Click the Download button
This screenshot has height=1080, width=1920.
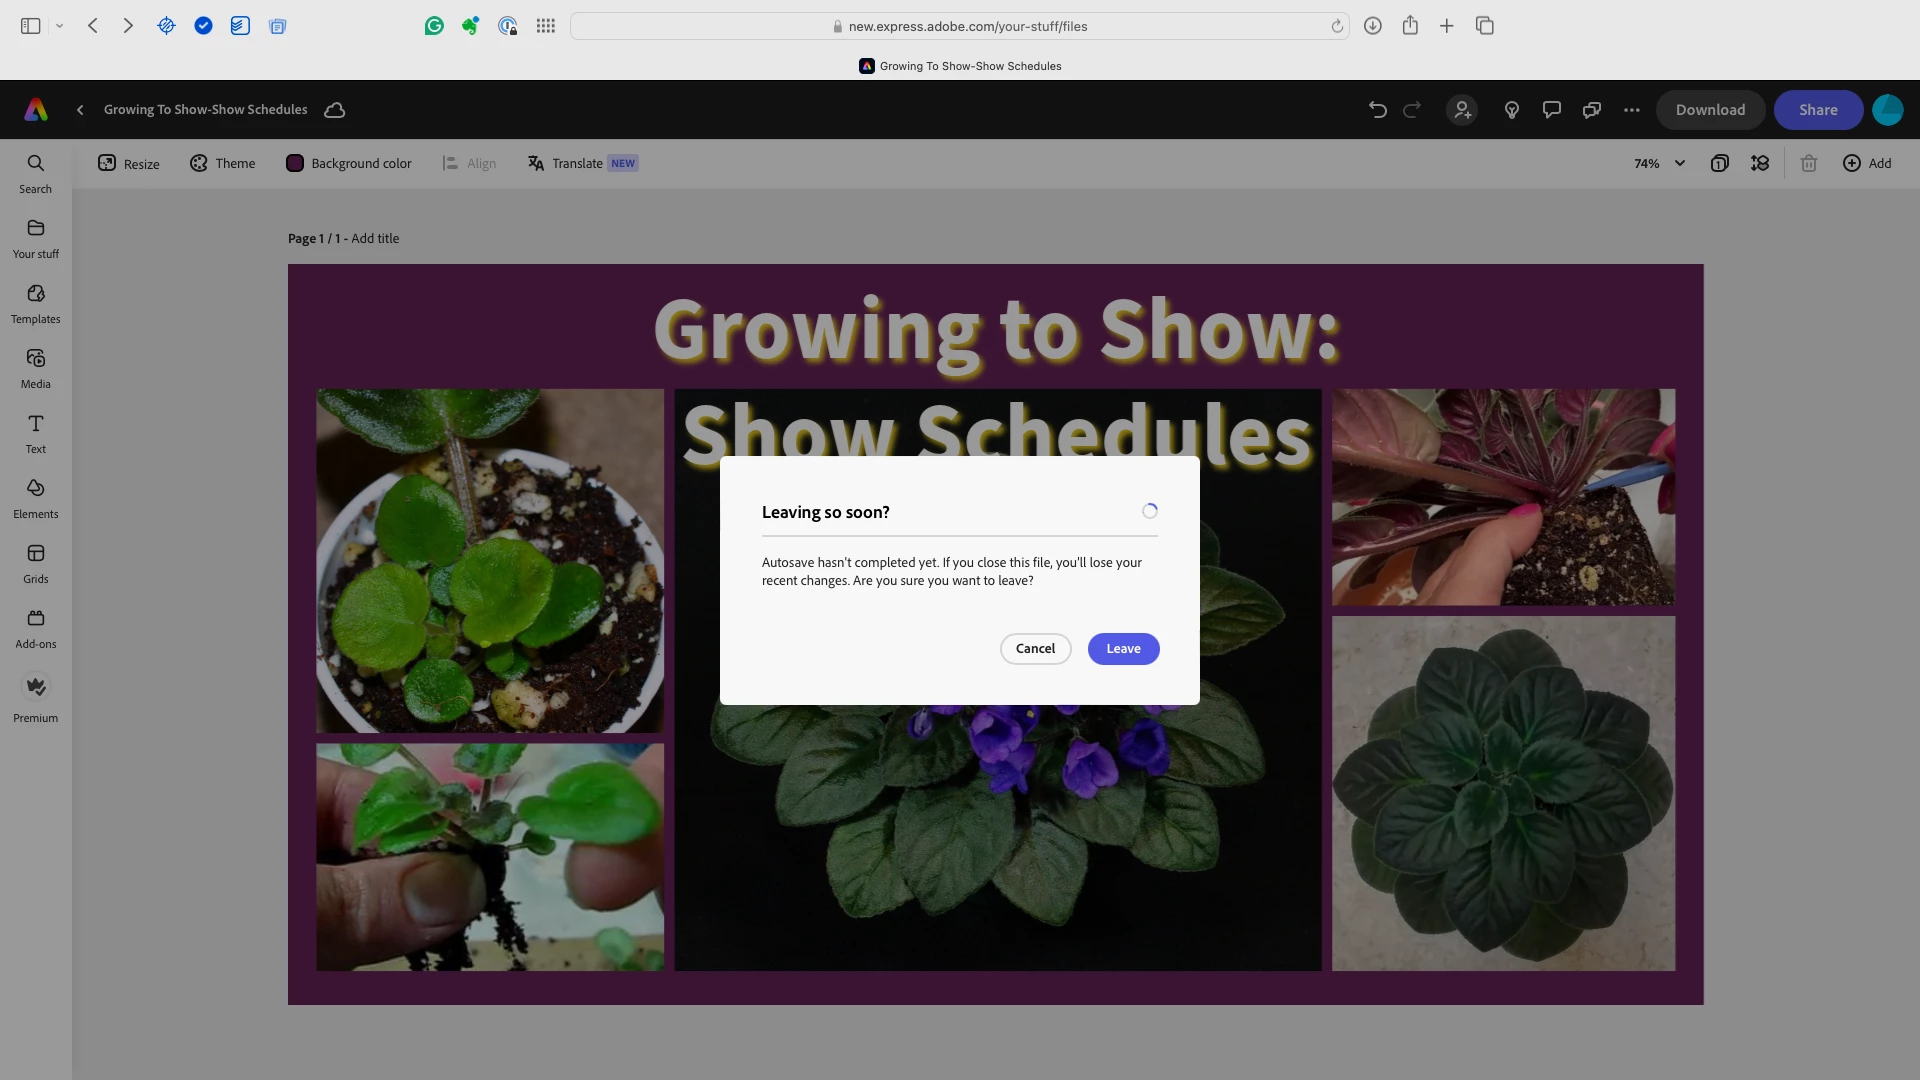[x=1710, y=110]
